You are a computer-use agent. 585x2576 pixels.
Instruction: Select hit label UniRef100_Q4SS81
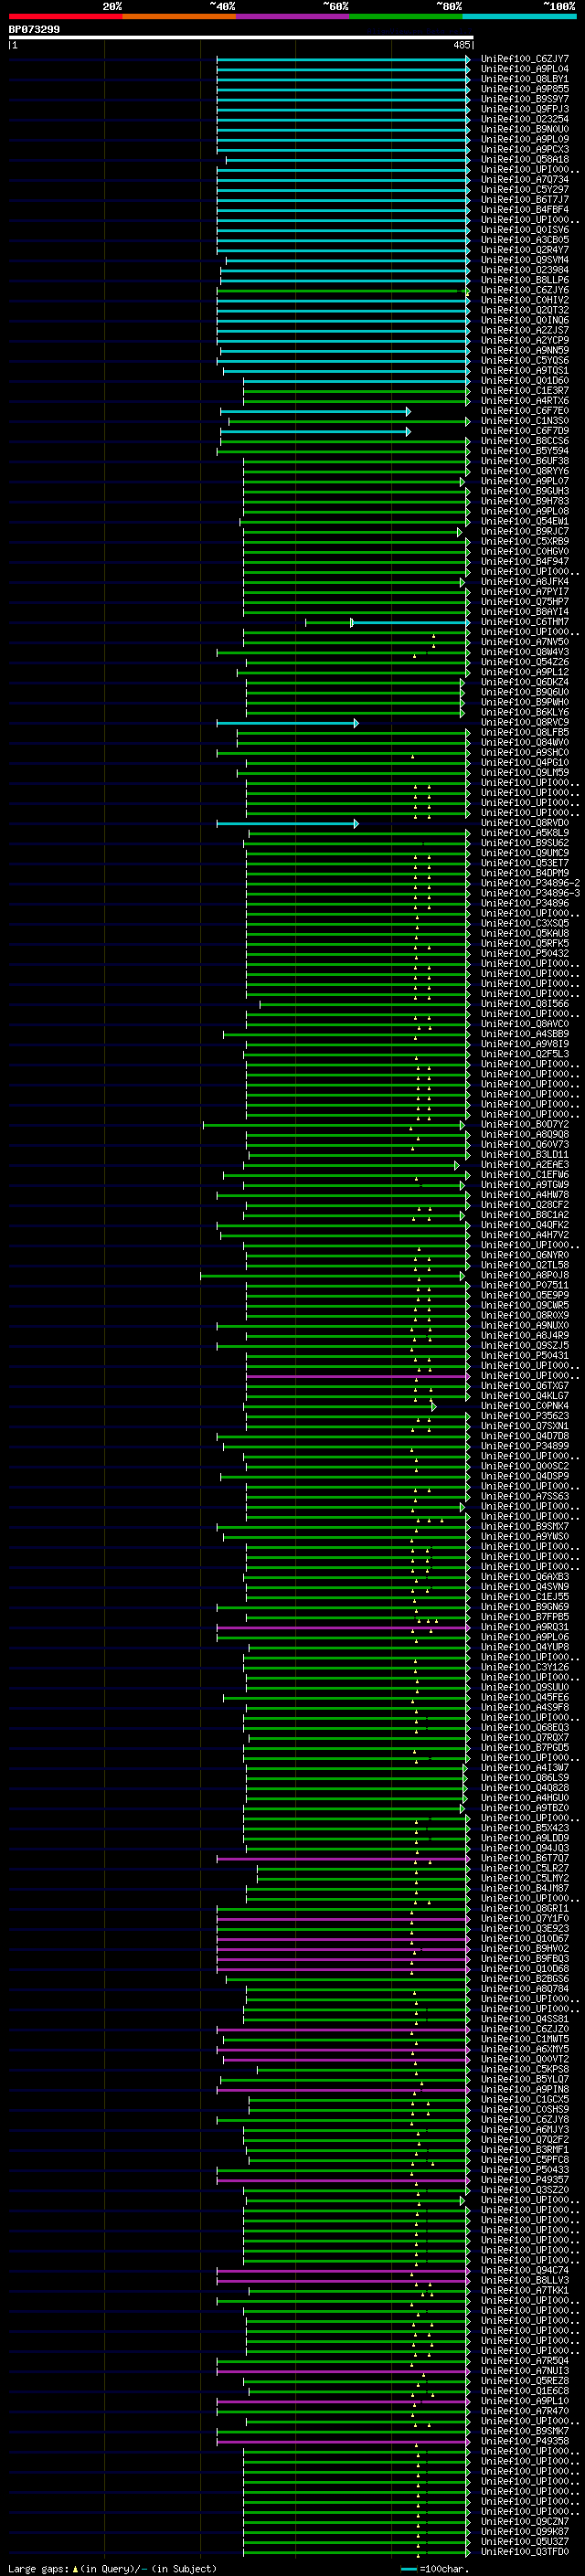524,2018
